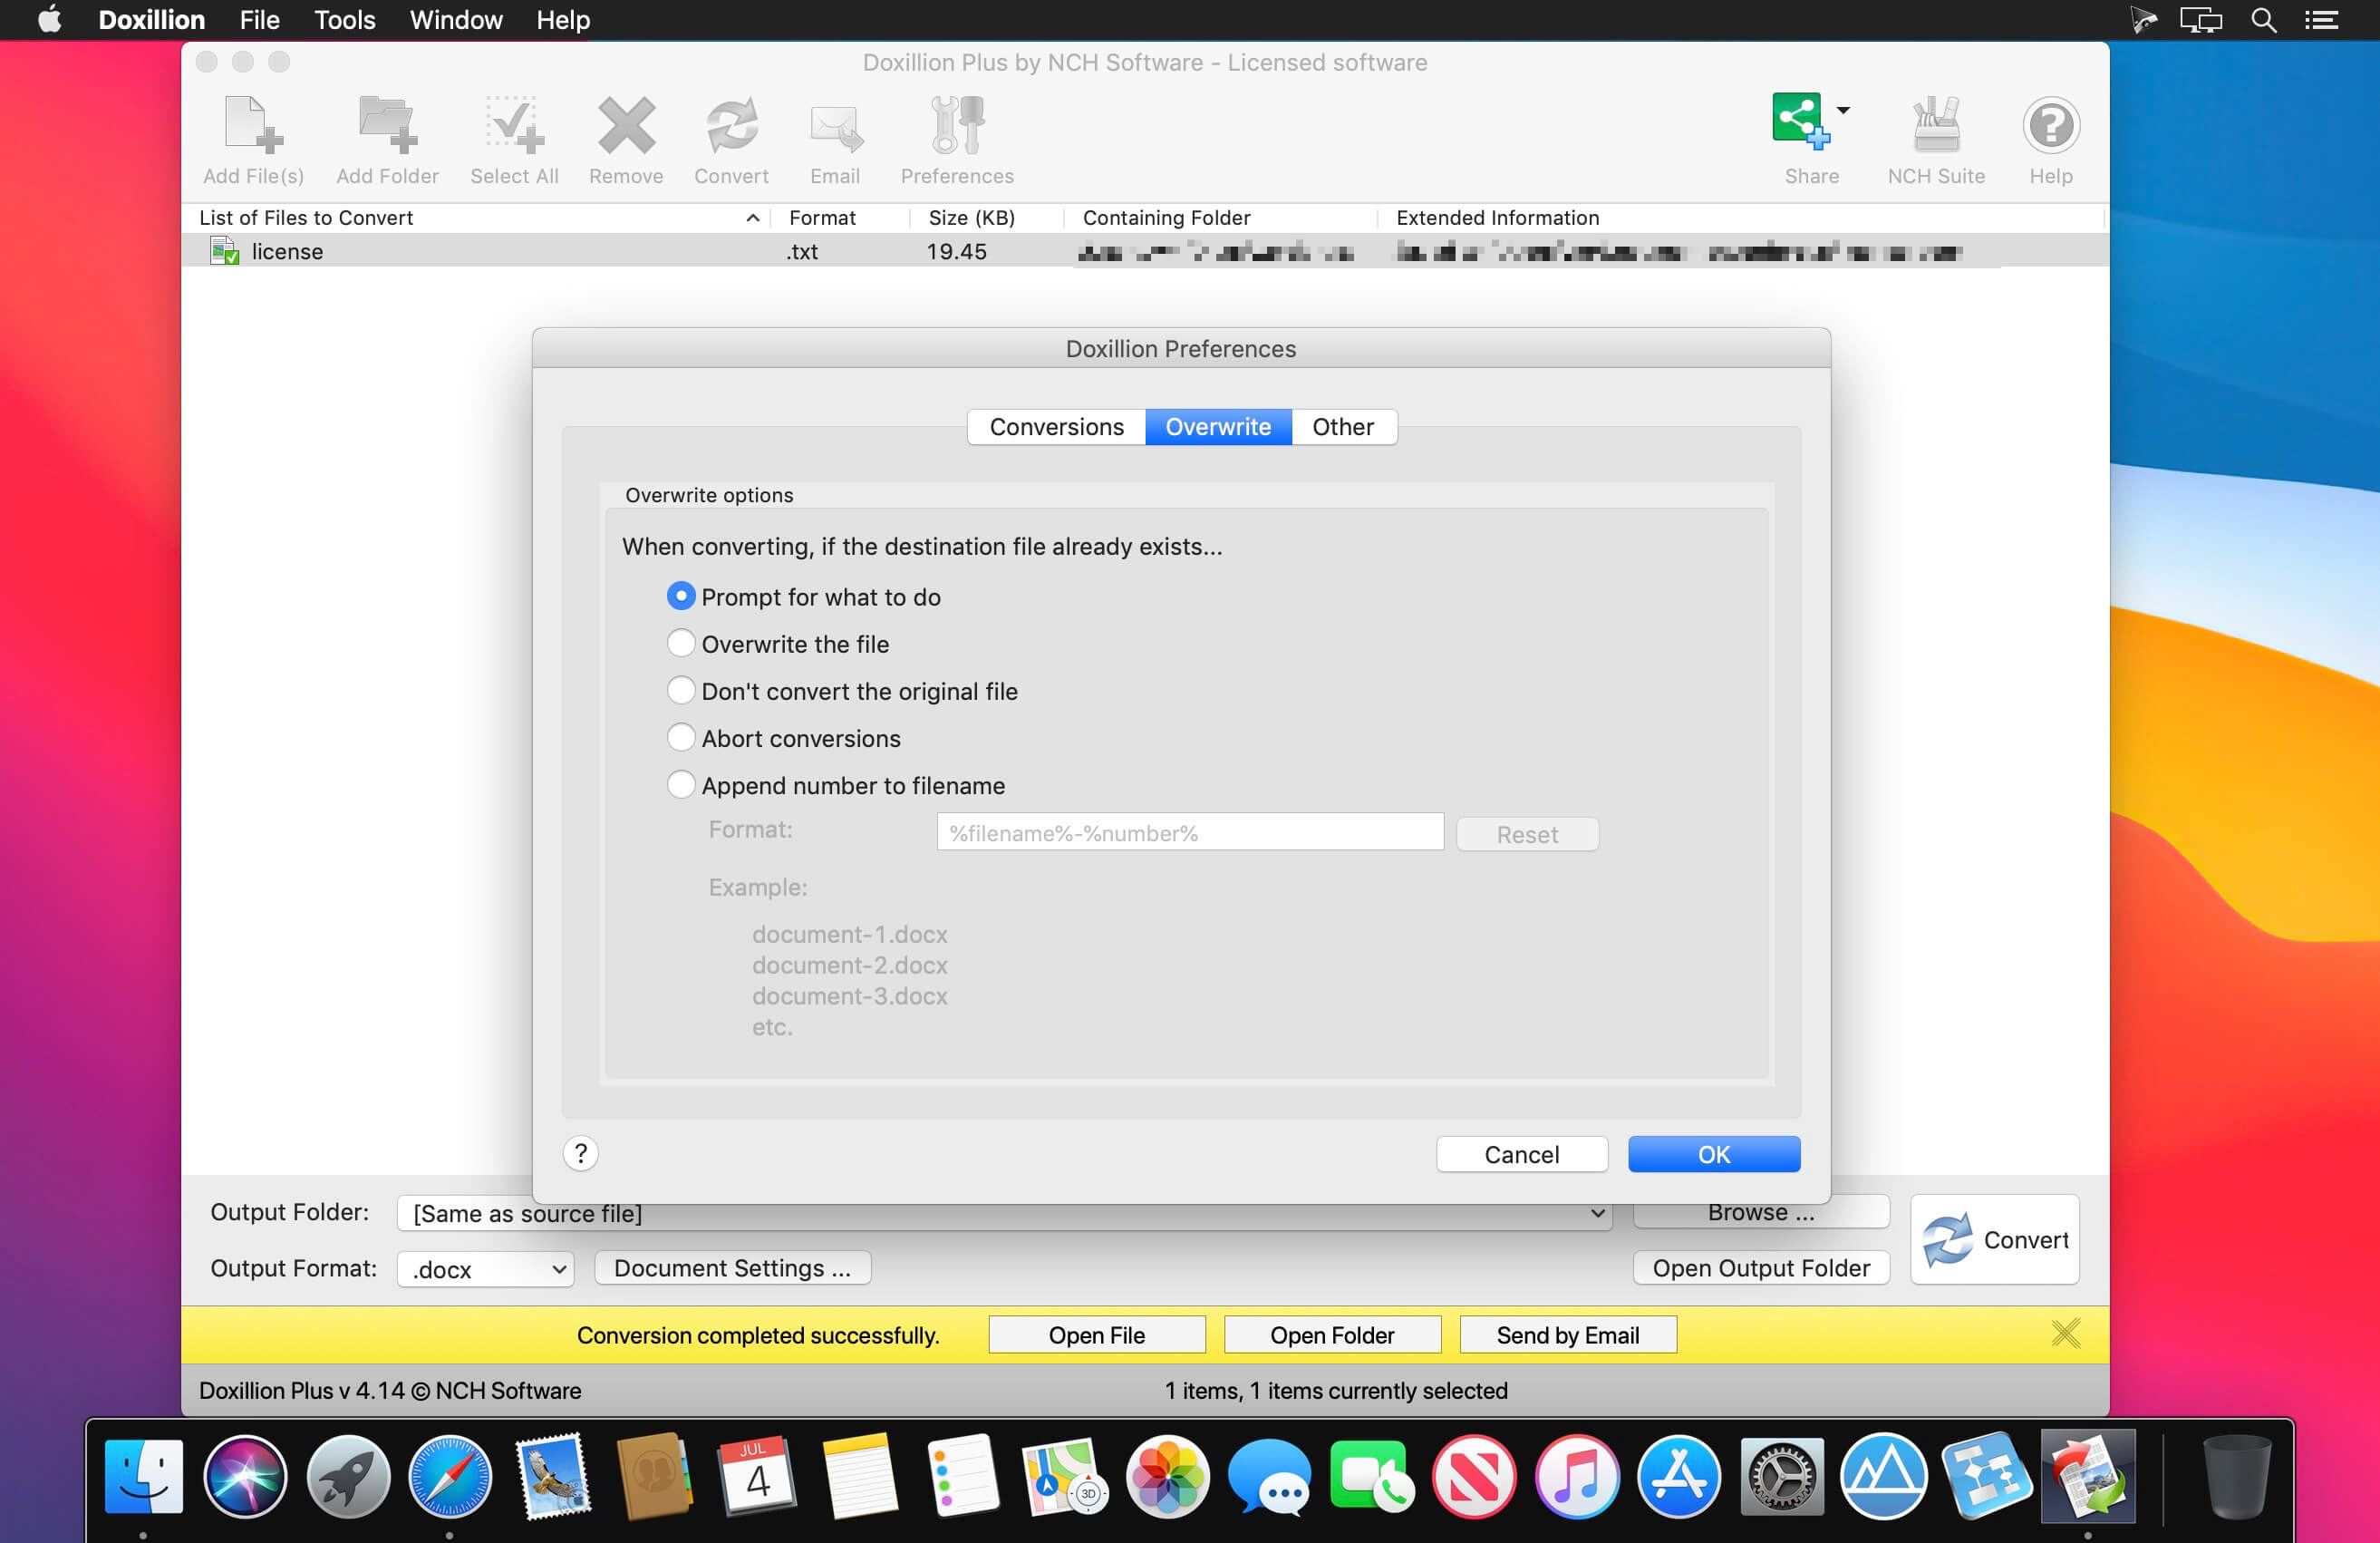Image resolution: width=2380 pixels, height=1543 pixels.
Task: Open the Doxillion application menu
Action: pyautogui.click(x=152, y=20)
